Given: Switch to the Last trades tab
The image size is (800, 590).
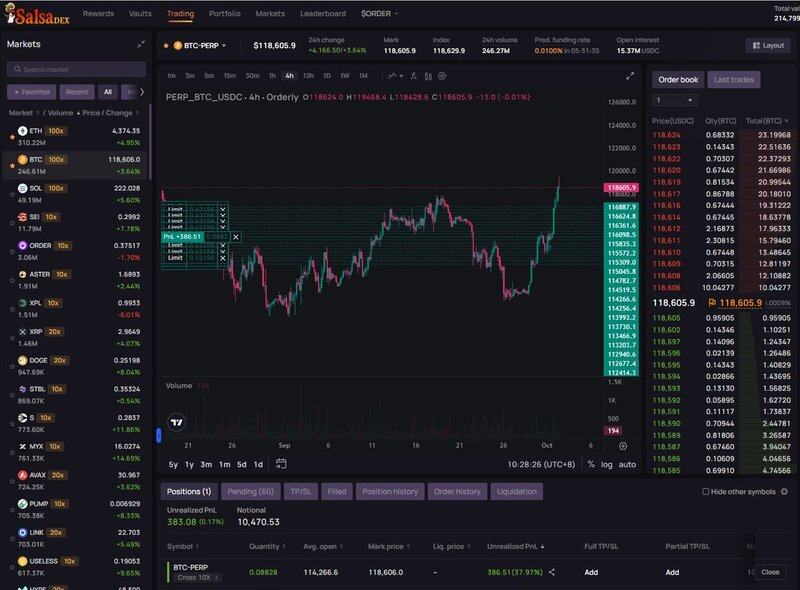Looking at the screenshot, I should tap(735, 79).
